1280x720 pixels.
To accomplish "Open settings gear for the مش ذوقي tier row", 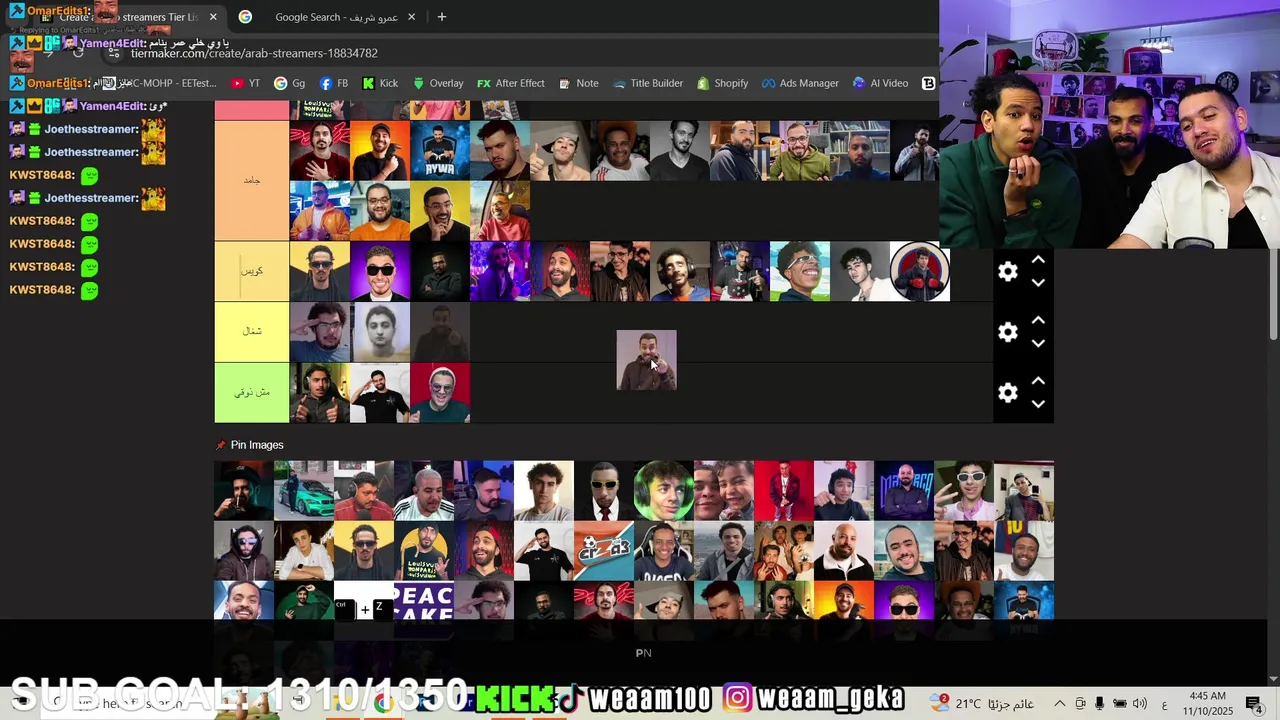I will 1008,393.
